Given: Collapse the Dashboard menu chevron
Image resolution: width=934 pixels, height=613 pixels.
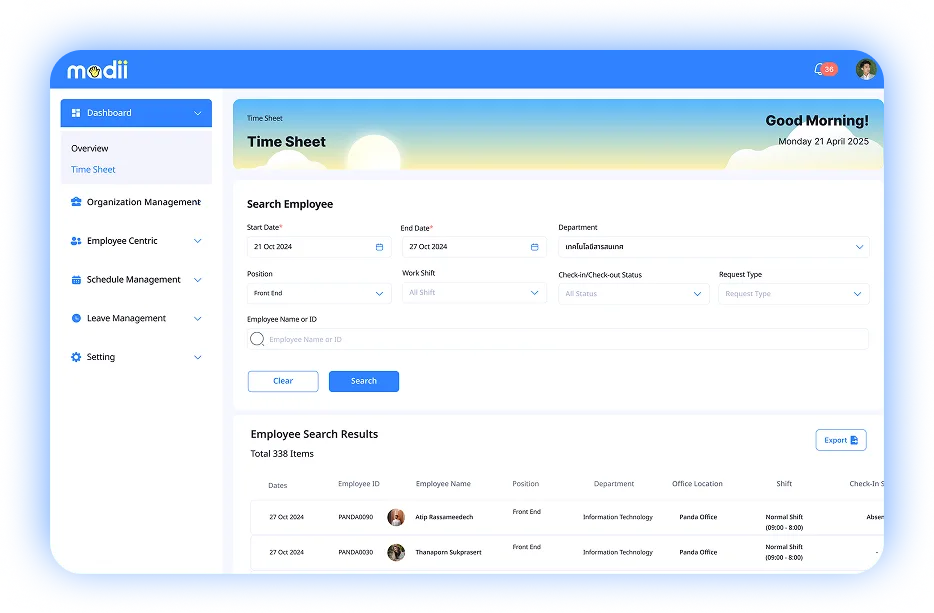Looking at the screenshot, I should point(198,113).
